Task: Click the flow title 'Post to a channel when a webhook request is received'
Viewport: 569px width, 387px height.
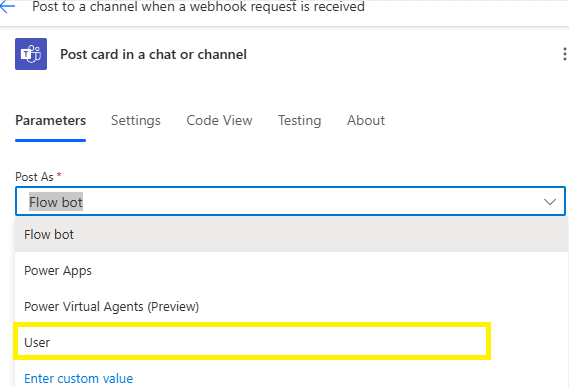Action: [x=198, y=7]
